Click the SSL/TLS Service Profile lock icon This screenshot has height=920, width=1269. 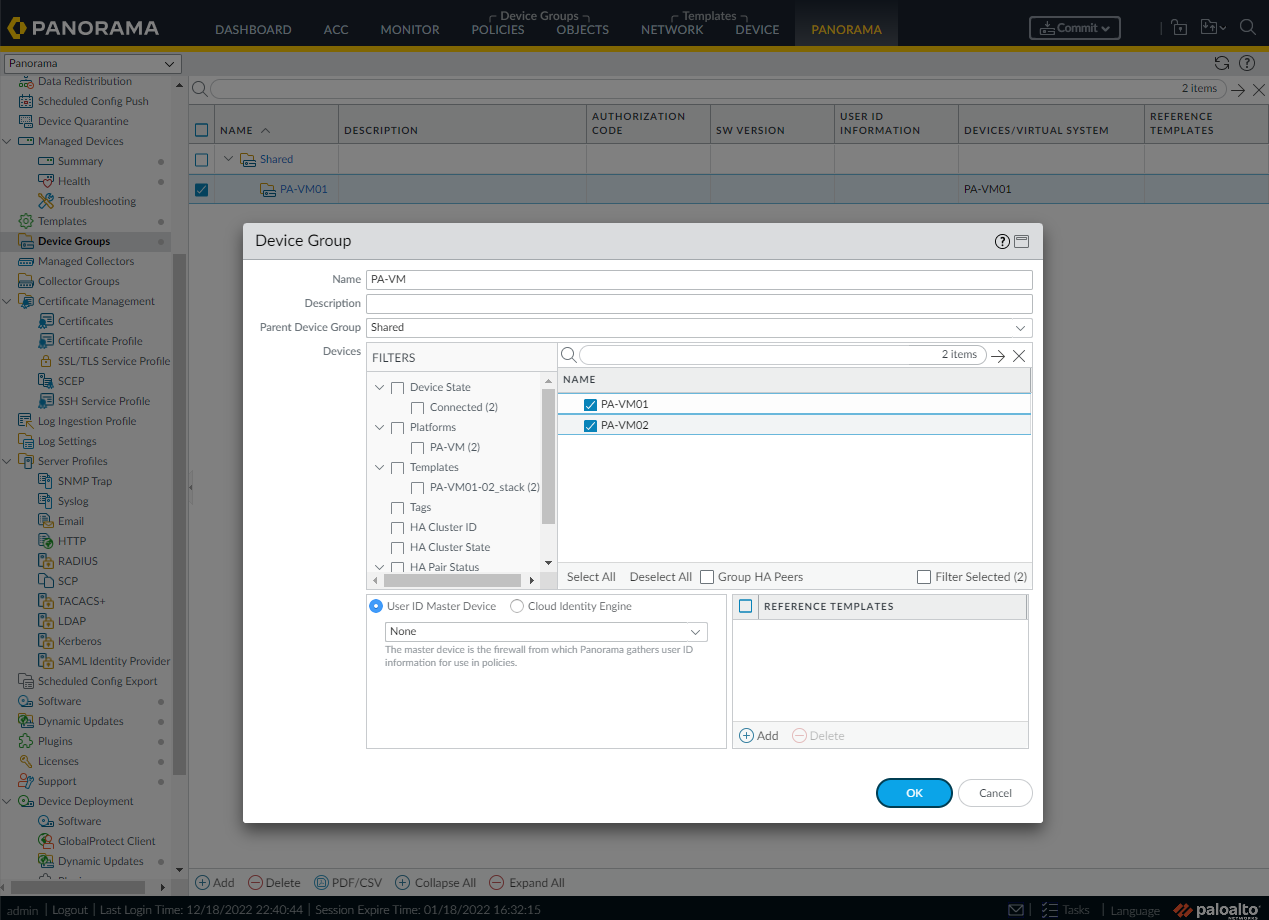pos(45,361)
